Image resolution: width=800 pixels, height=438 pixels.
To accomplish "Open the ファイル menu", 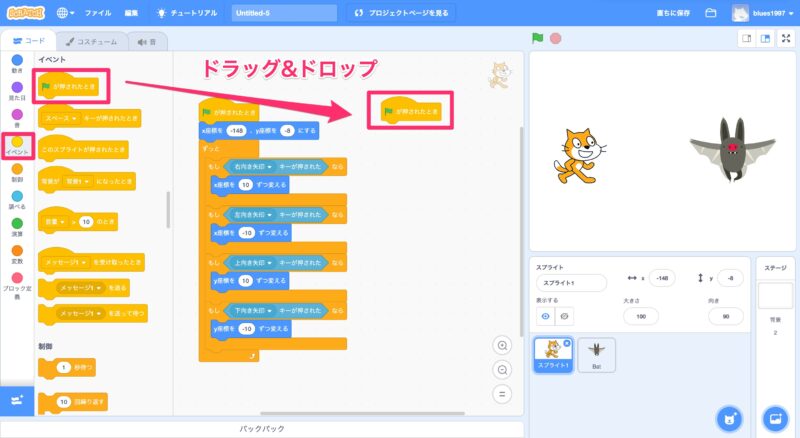I will [98, 13].
